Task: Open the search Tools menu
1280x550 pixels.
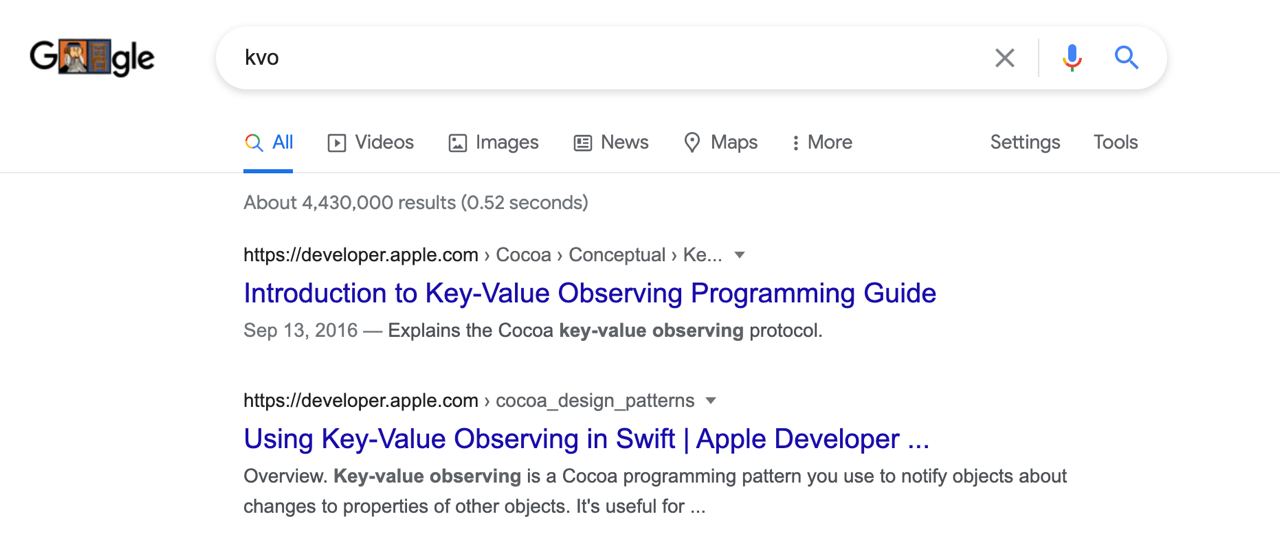Action: point(1116,142)
